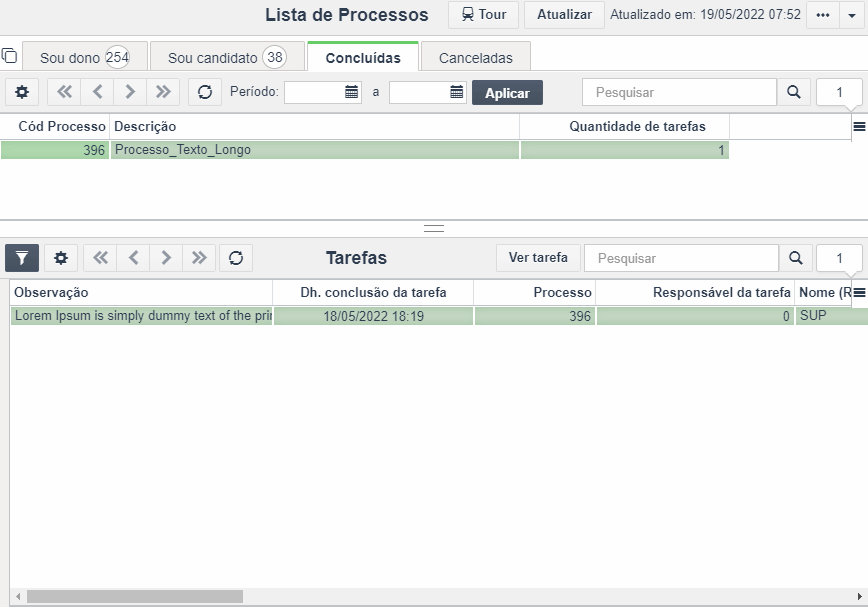The height and width of the screenshot is (607, 868).
Task: Open the start date calendar picker
Action: click(x=352, y=92)
